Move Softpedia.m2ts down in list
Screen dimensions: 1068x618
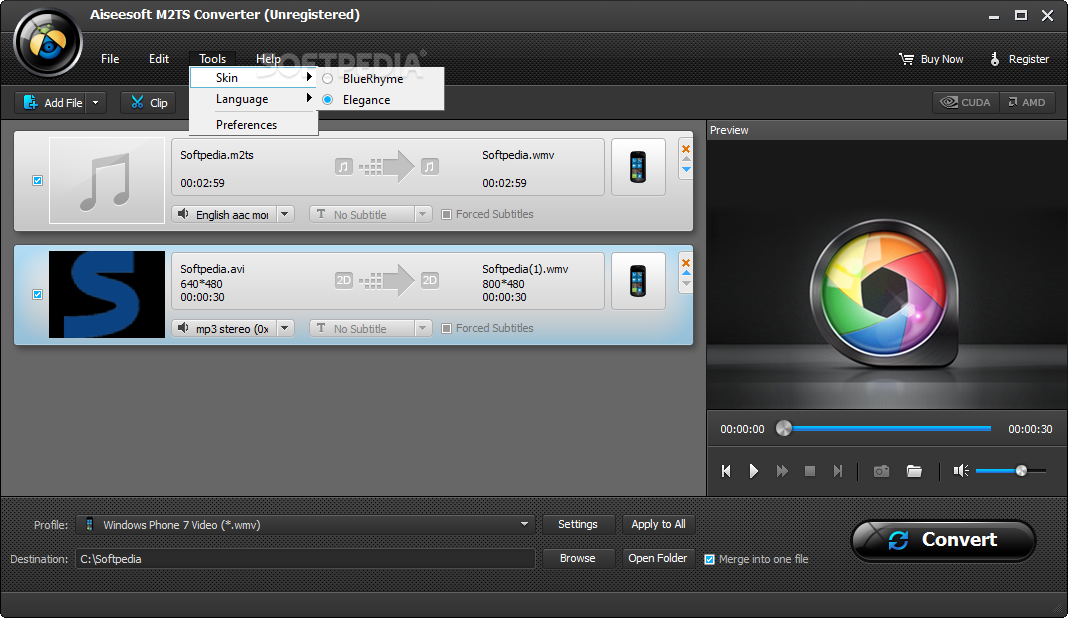[x=686, y=169]
